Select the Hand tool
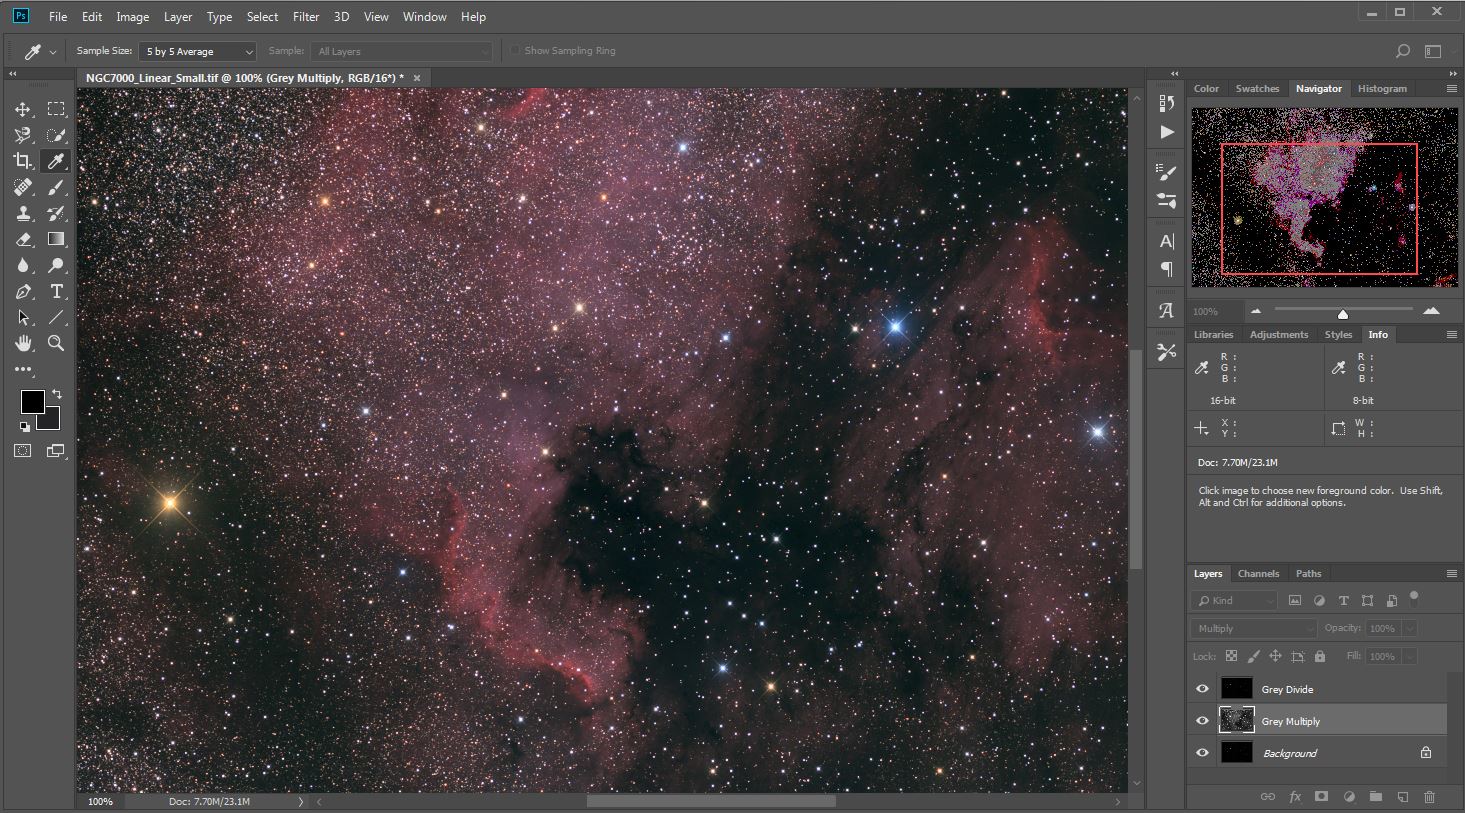 [23, 343]
